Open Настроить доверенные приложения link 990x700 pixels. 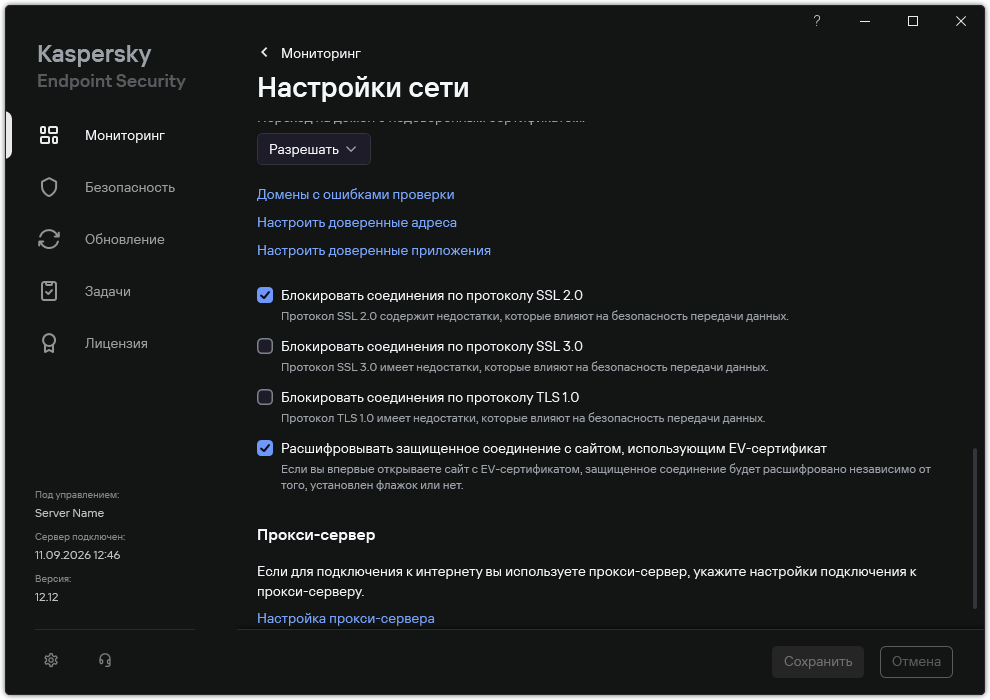374,250
